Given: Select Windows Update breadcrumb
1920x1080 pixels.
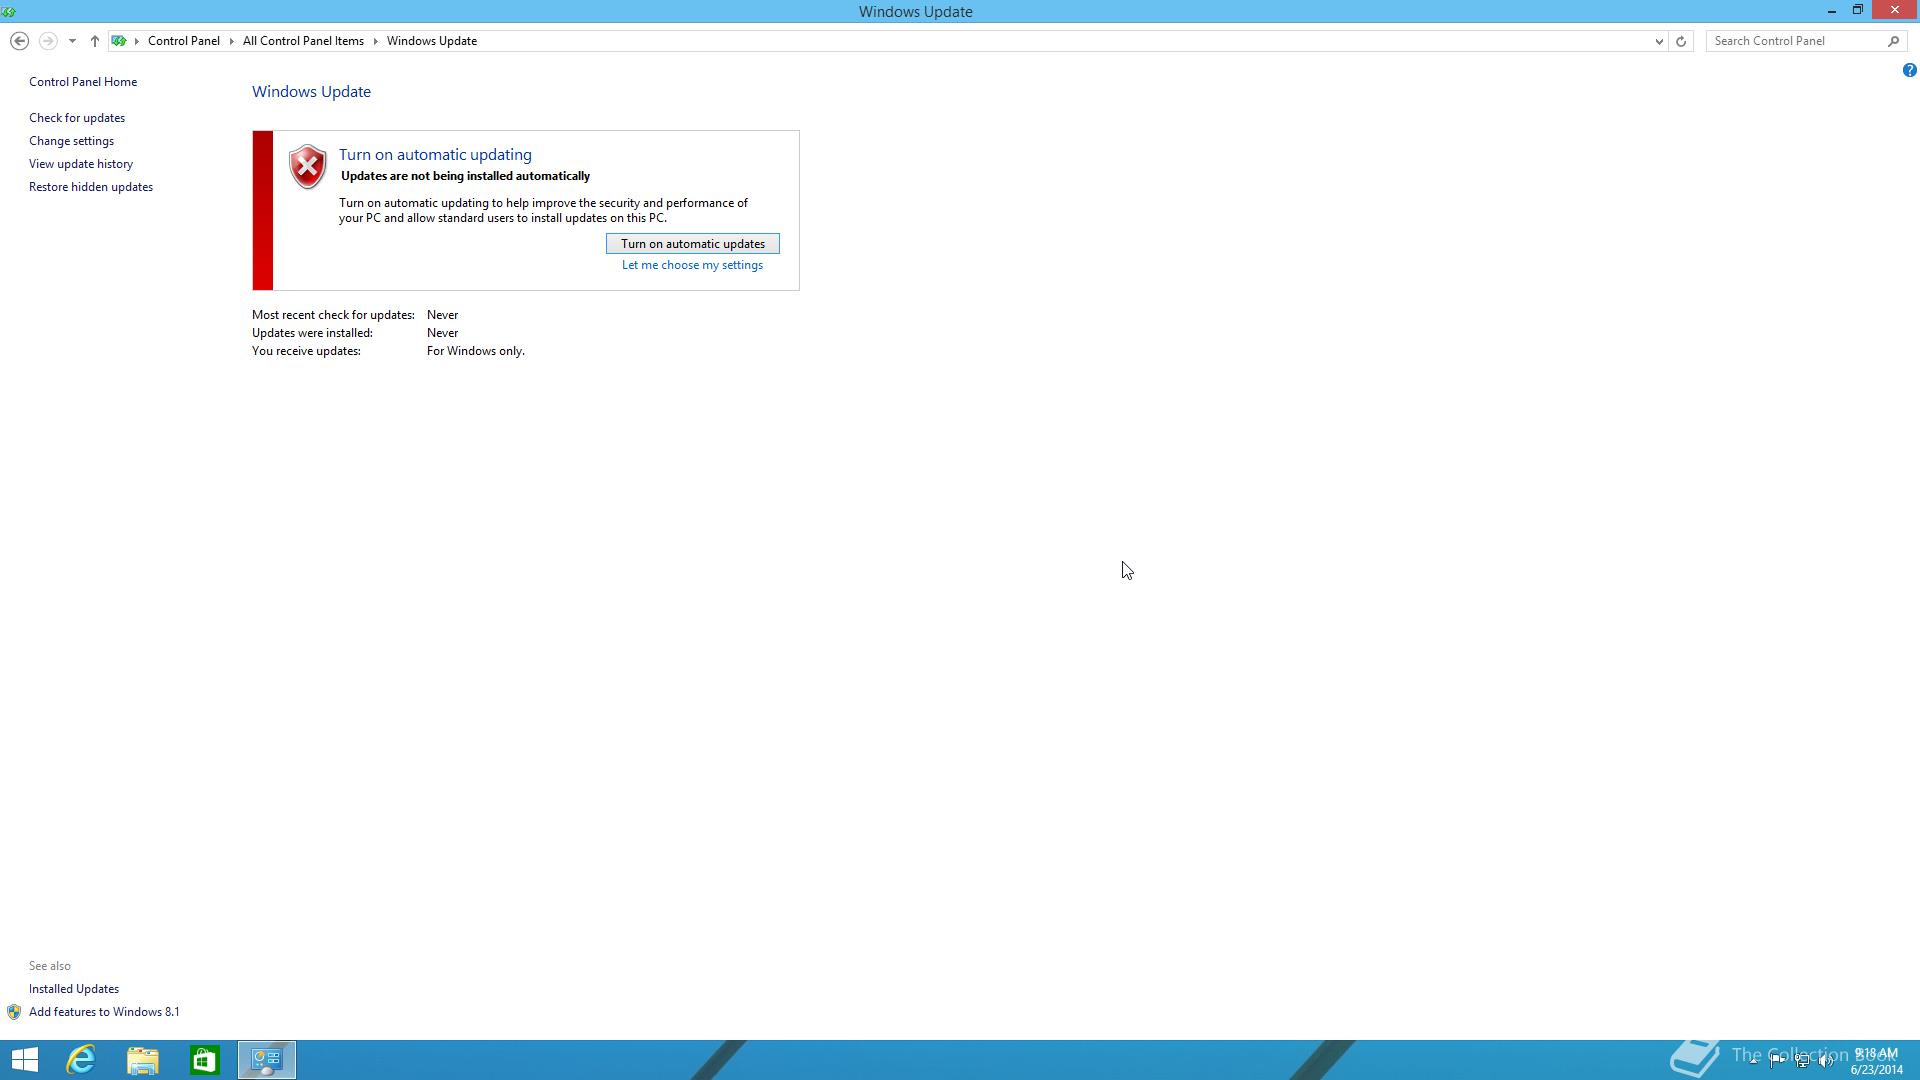Looking at the screenshot, I should 432,41.
